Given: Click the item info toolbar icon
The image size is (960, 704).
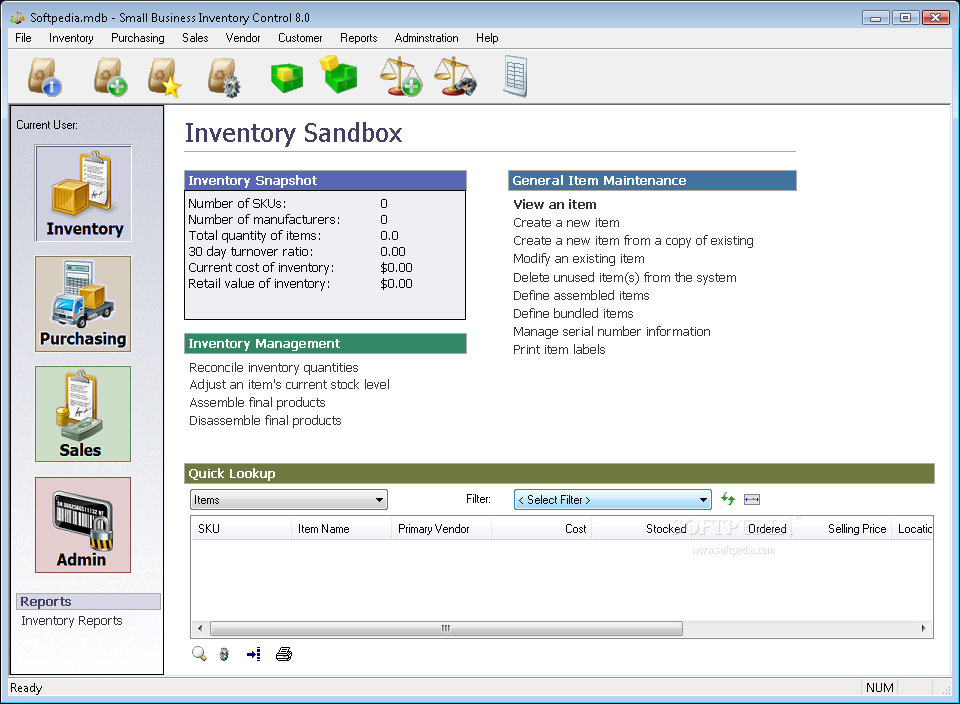Looking at the screenshot, I should coord(45,77).
